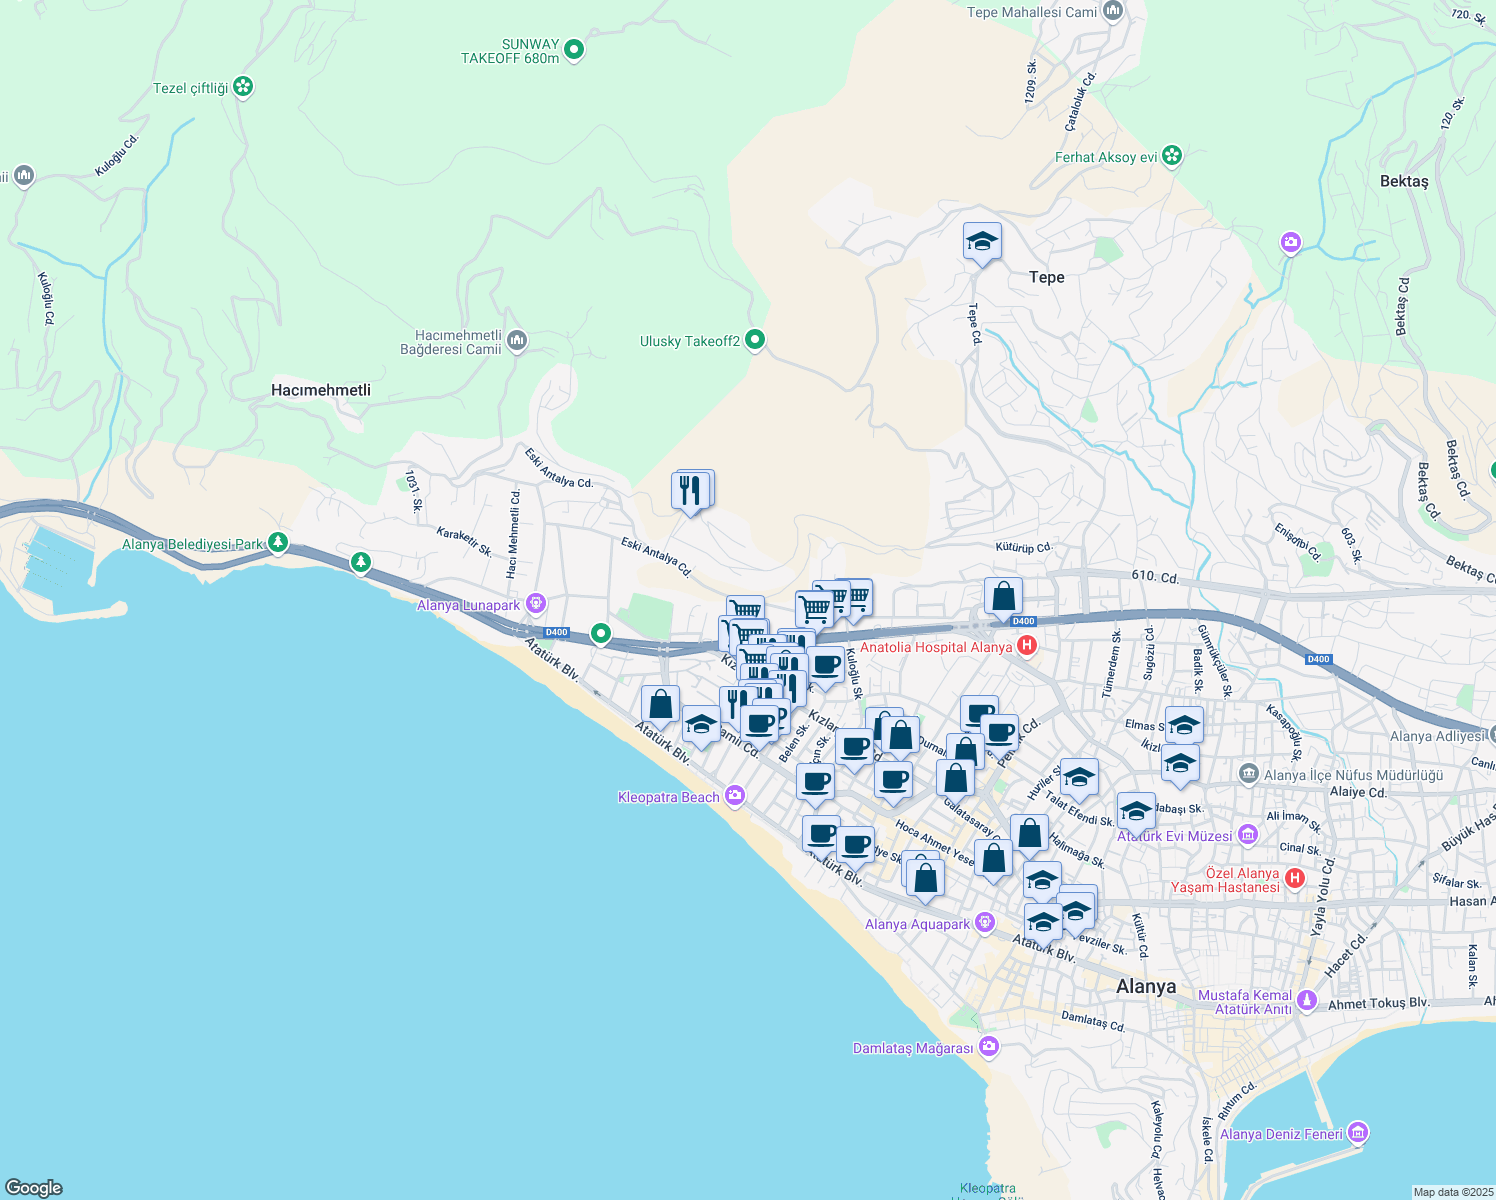Select the school marker above Tepe label
This screenshot has height=1200, width=1496.
click(982, 242)
